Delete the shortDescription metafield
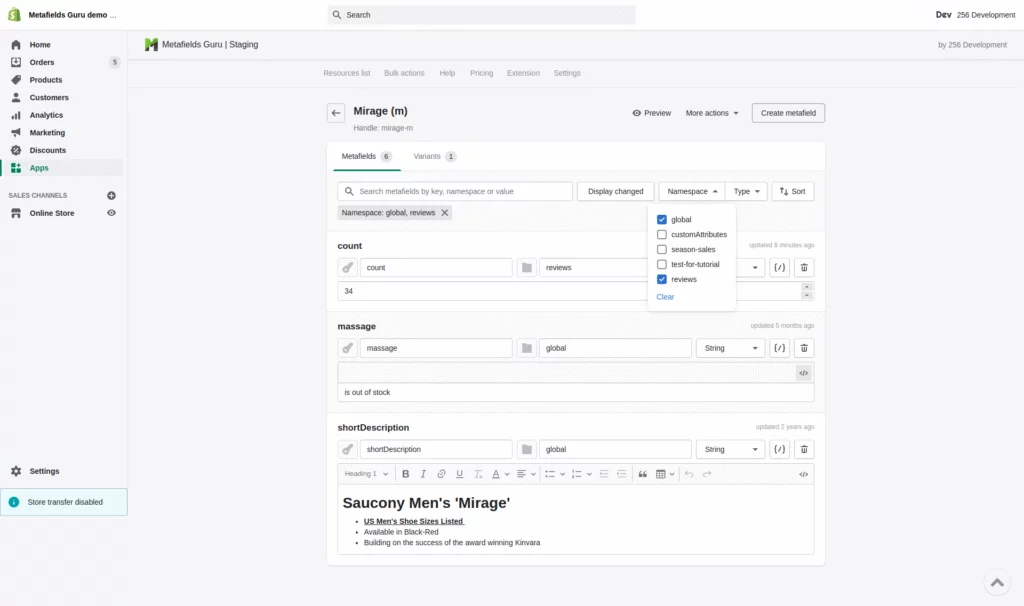Screen dimensions: 1024x606 tap(804, 449)
